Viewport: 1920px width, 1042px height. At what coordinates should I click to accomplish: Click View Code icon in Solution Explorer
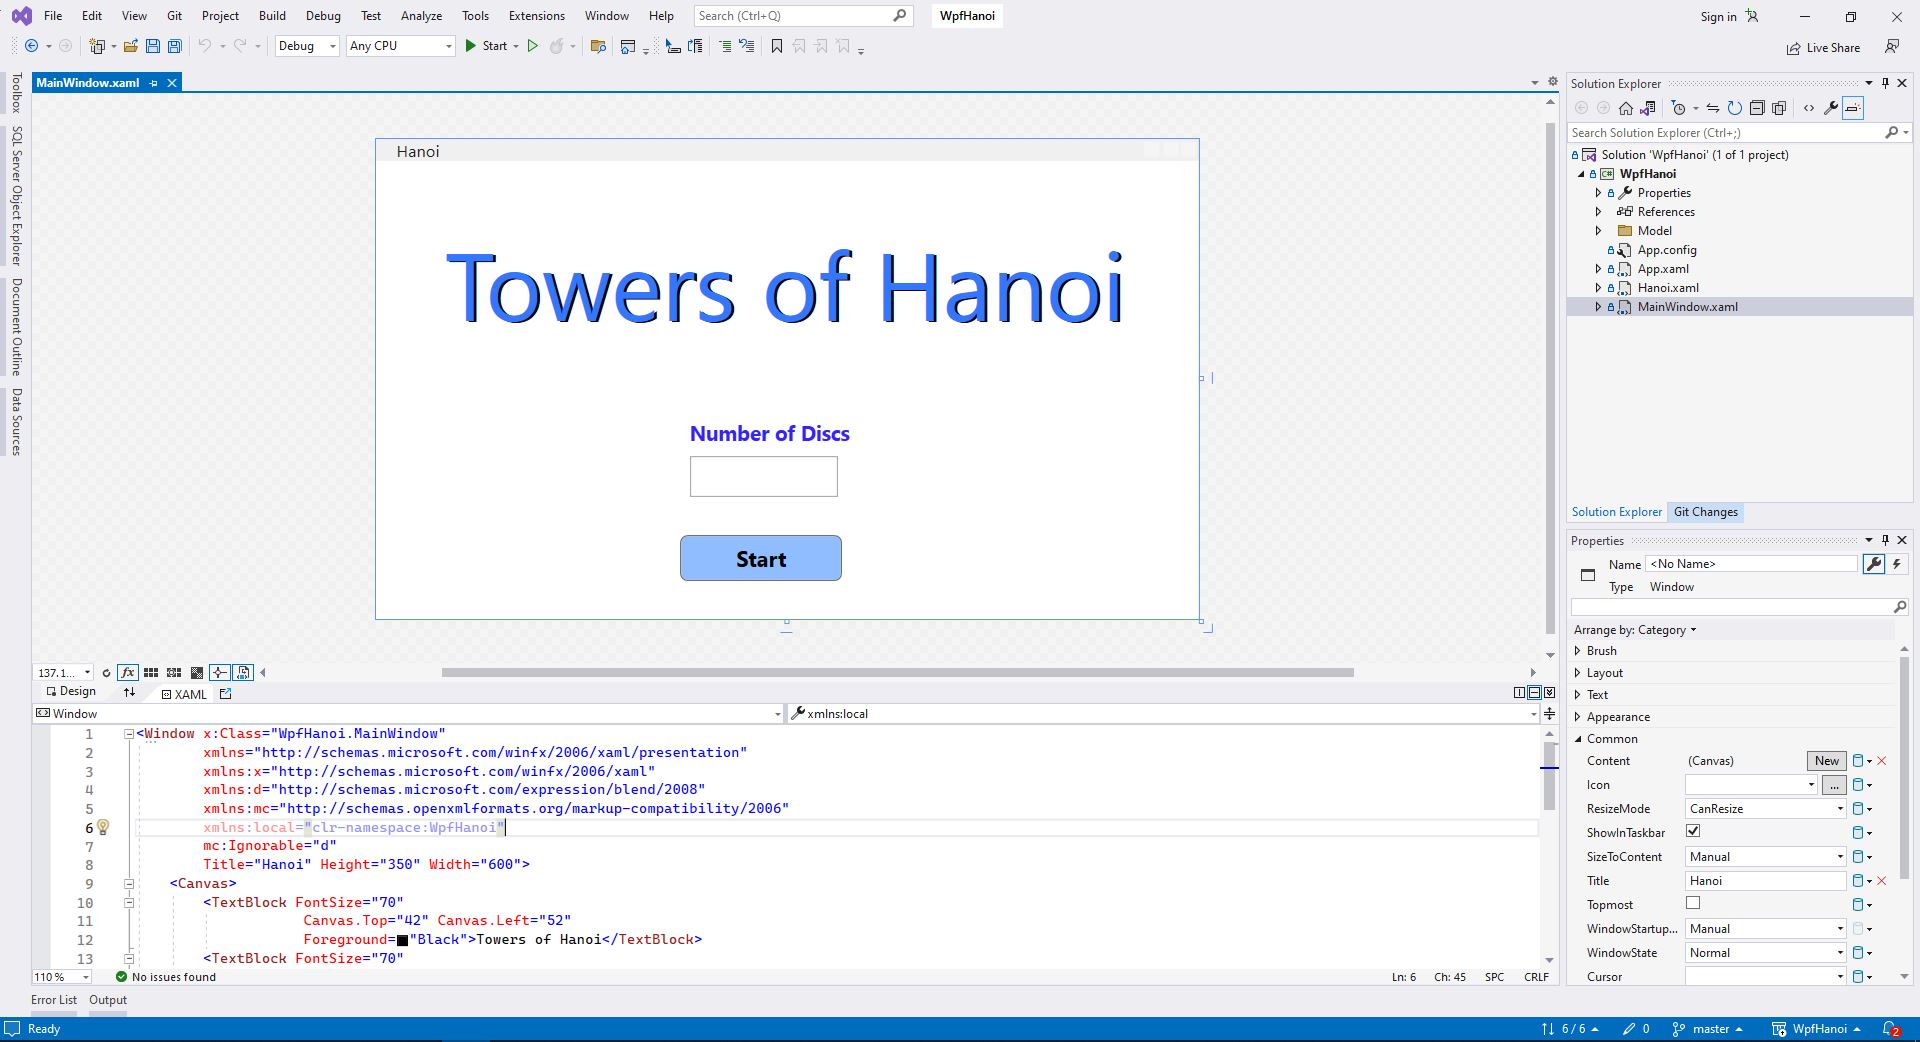pyautogui.click(x=1809, y=108)
